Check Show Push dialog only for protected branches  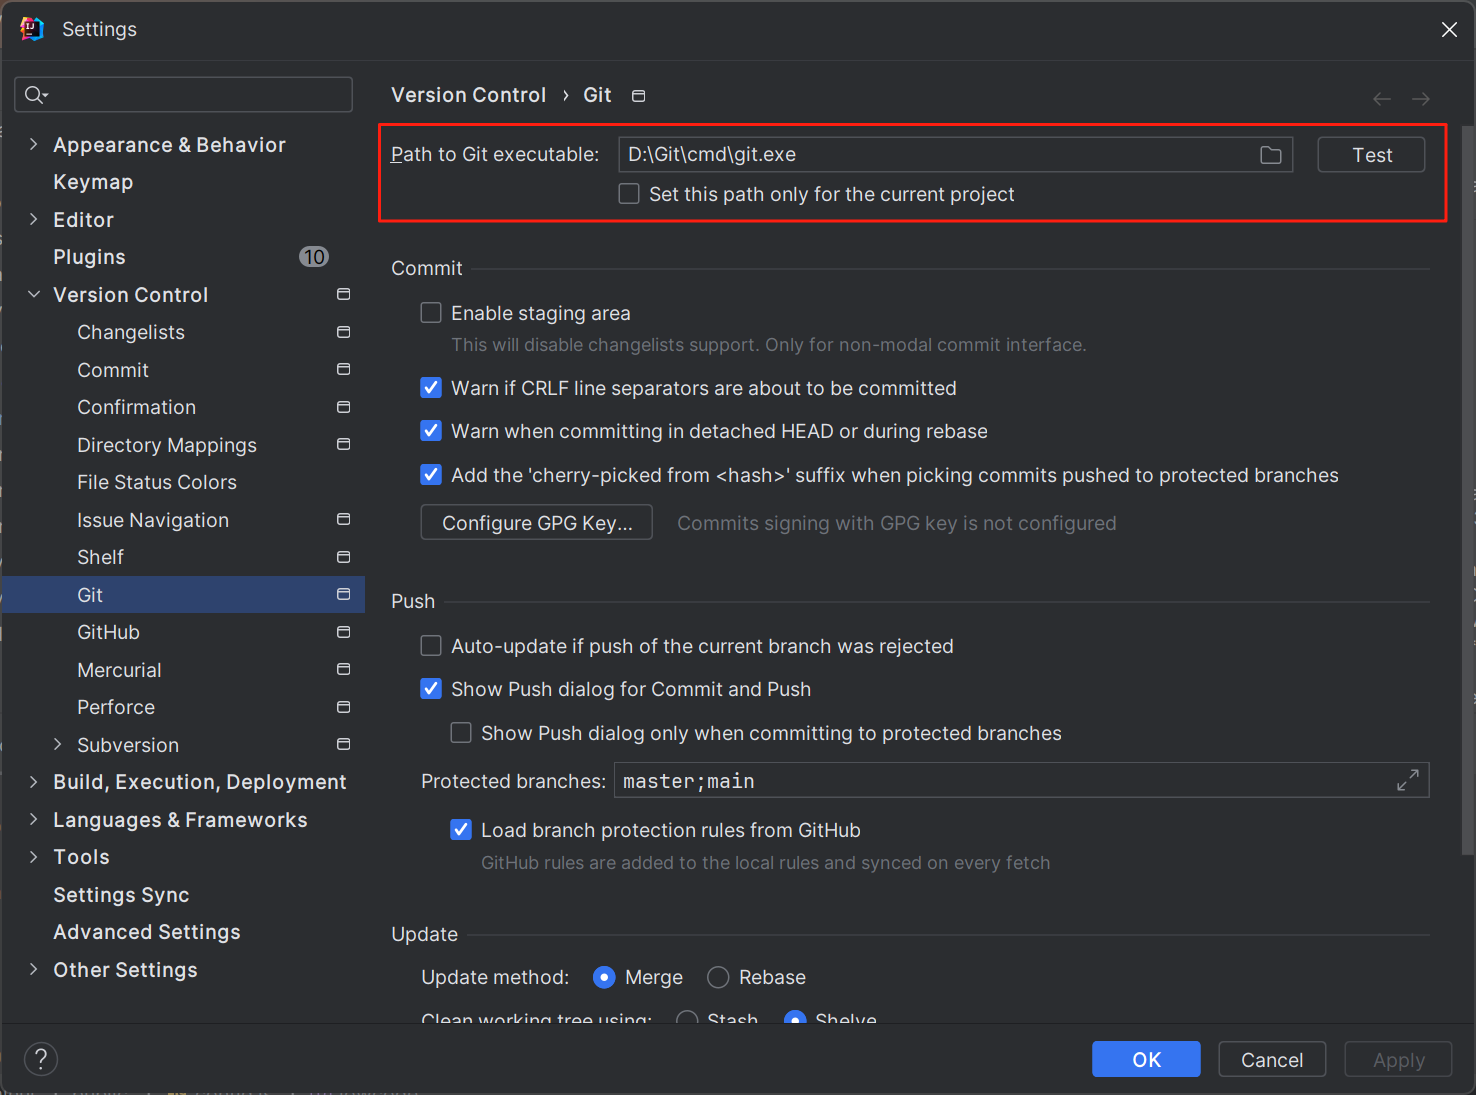(461, 733)
